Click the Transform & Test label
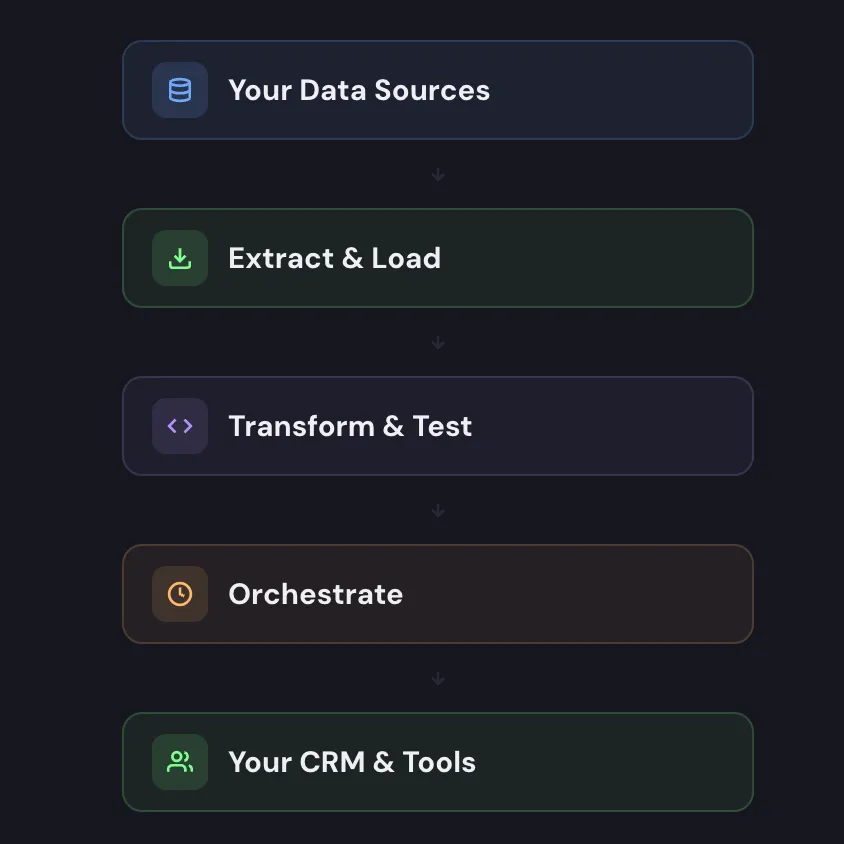The image size is (844, 844). 350,426
